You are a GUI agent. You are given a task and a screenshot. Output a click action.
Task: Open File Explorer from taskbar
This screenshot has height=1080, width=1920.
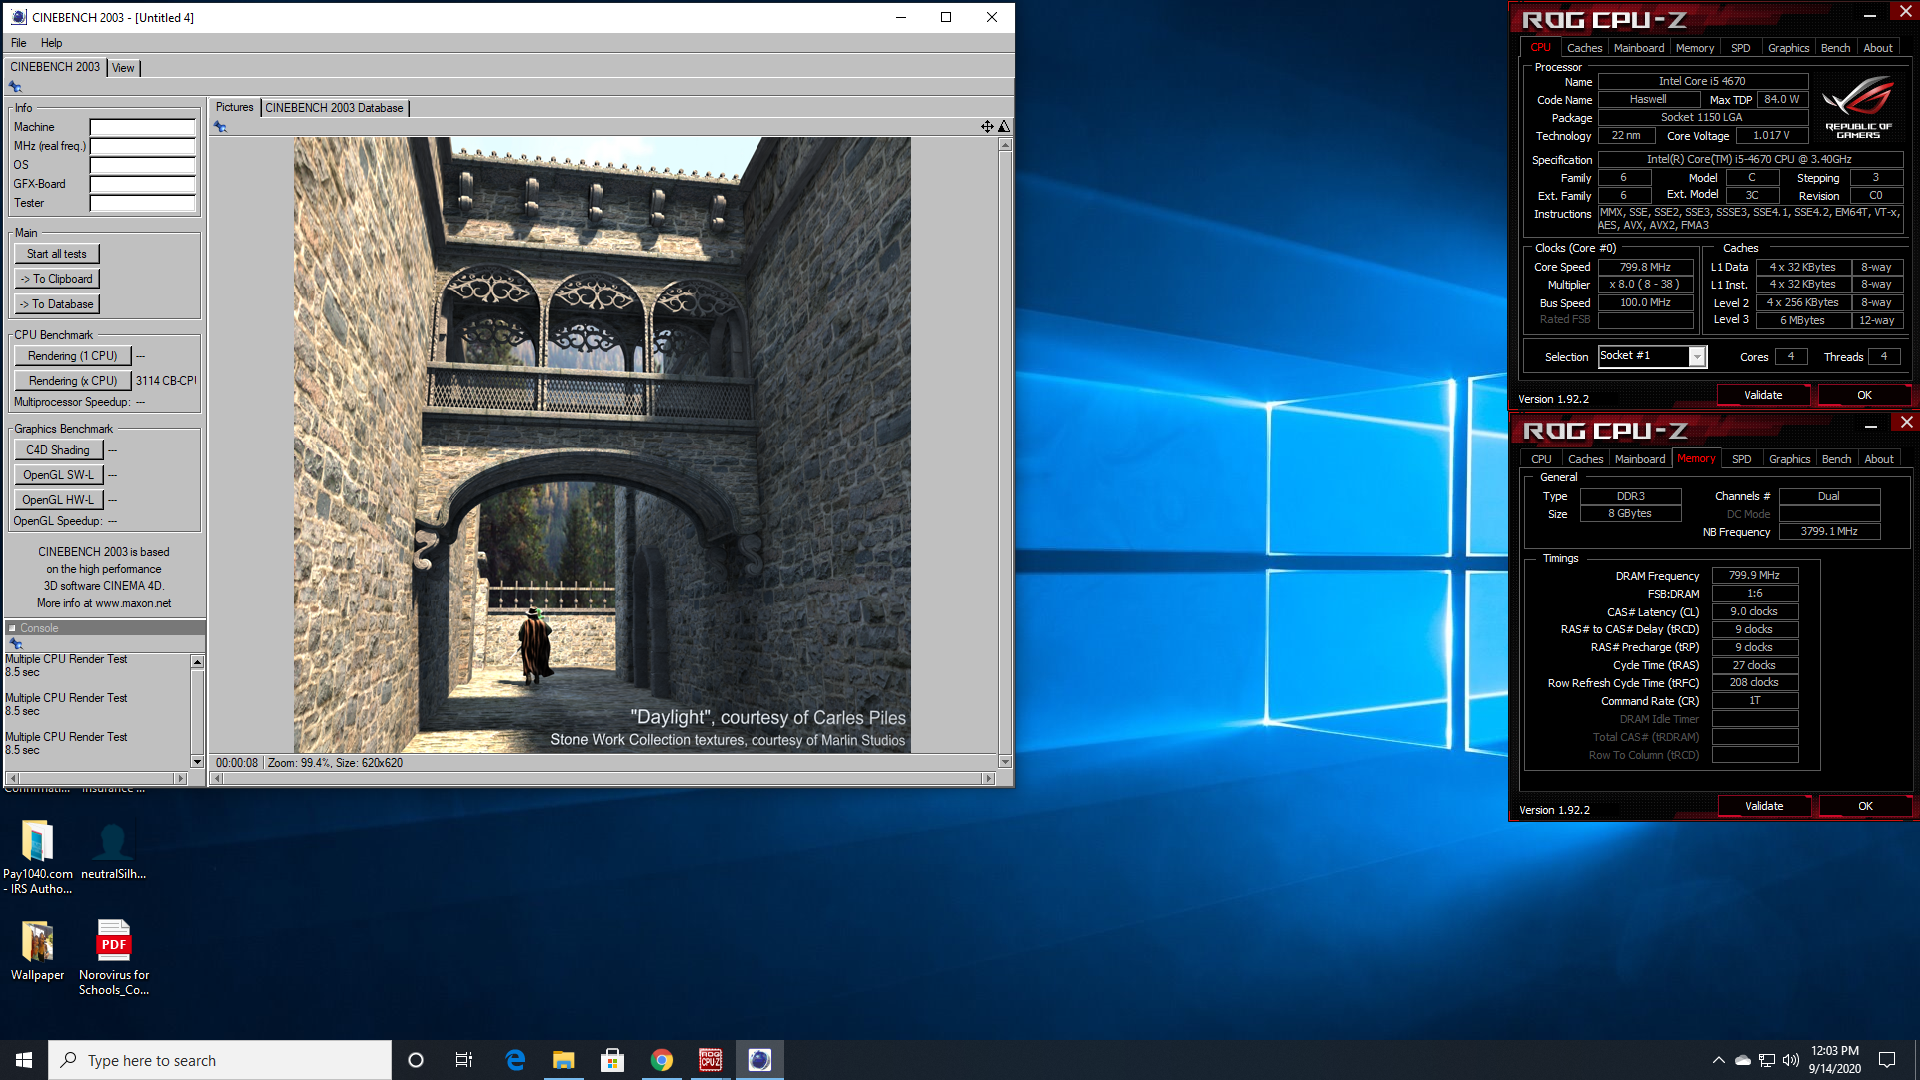tap(564, 1060)
